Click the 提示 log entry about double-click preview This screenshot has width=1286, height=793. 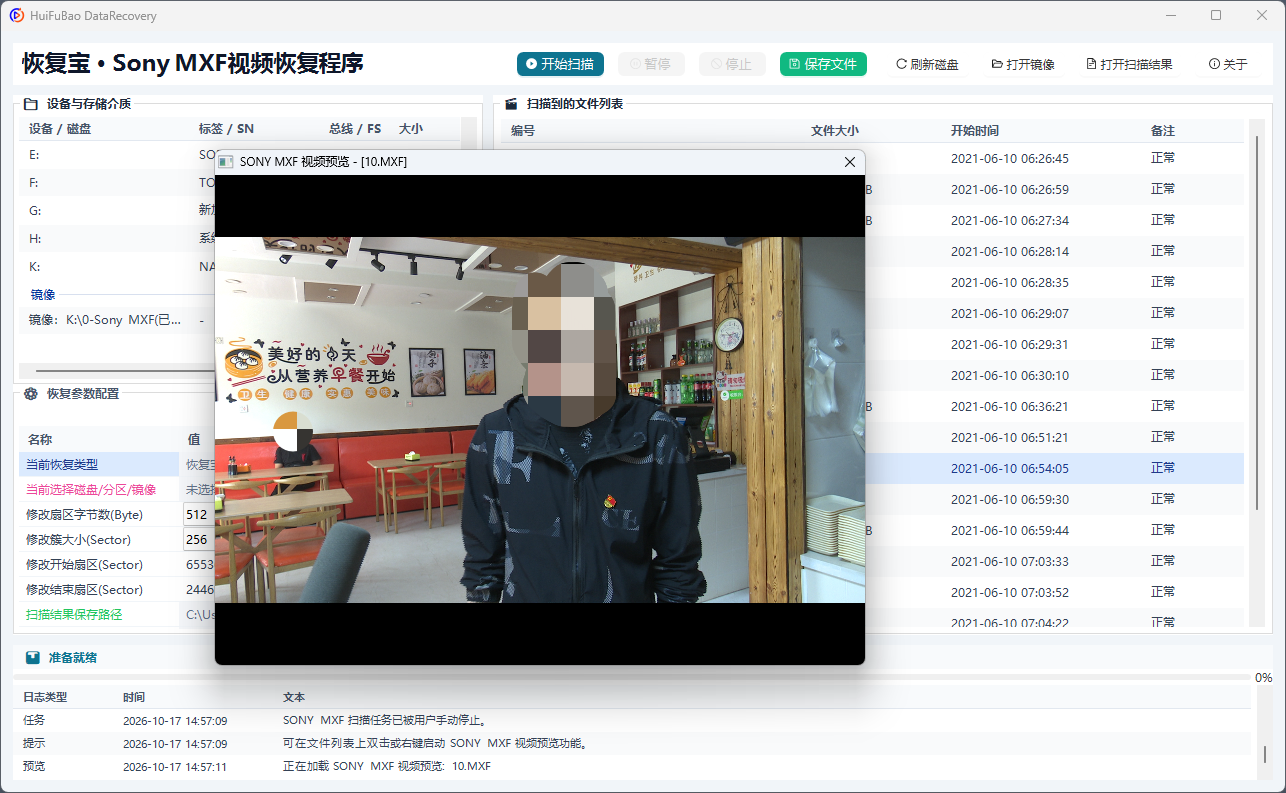coord(632,743)
